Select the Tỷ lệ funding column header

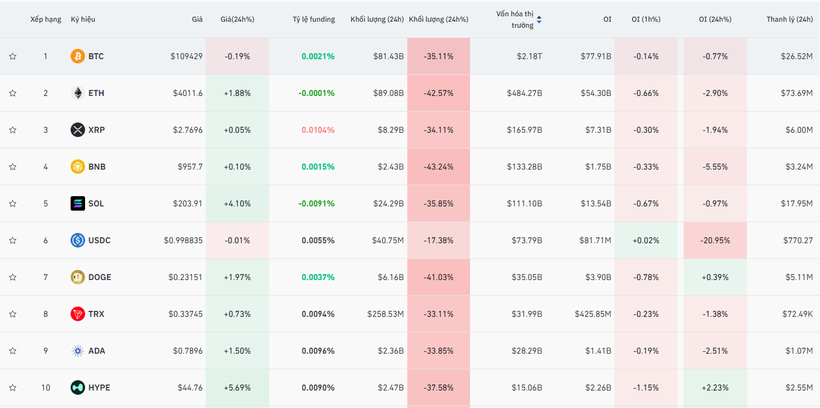coord(313,19)
